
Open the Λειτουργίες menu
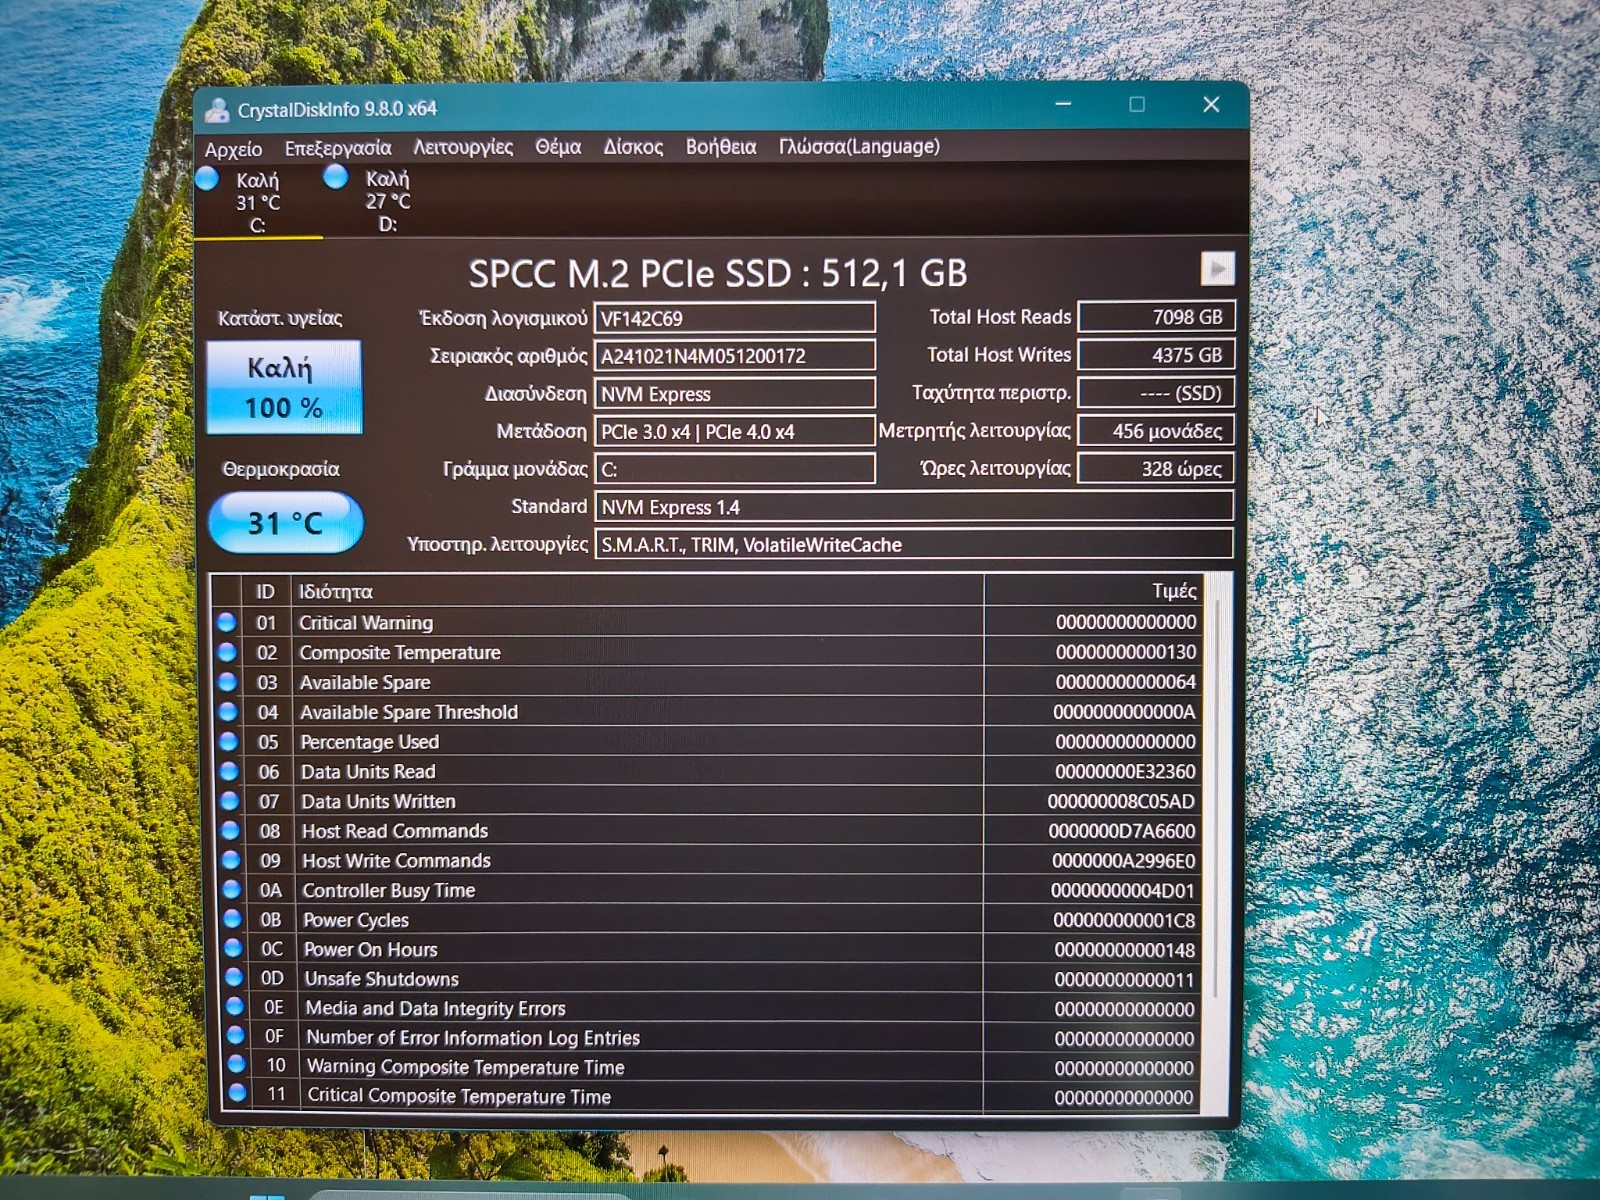click(x=463, y=147)
